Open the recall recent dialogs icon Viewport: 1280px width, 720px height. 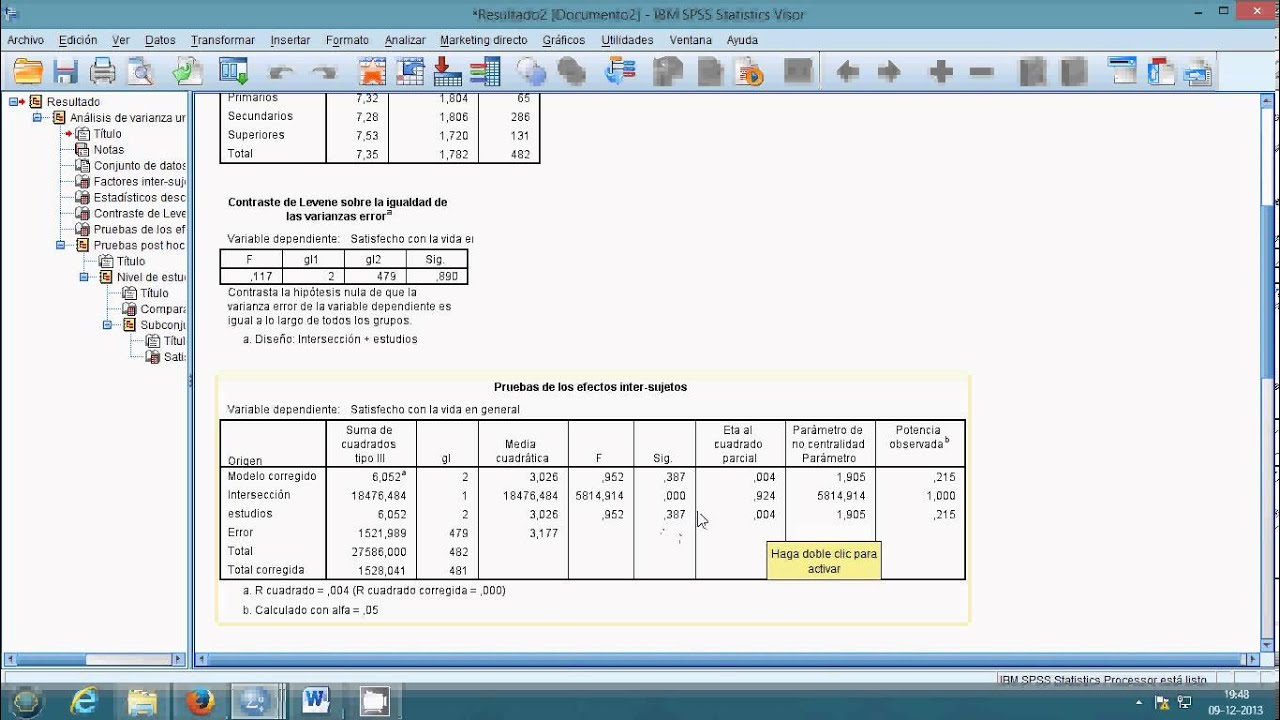(234, 72)
